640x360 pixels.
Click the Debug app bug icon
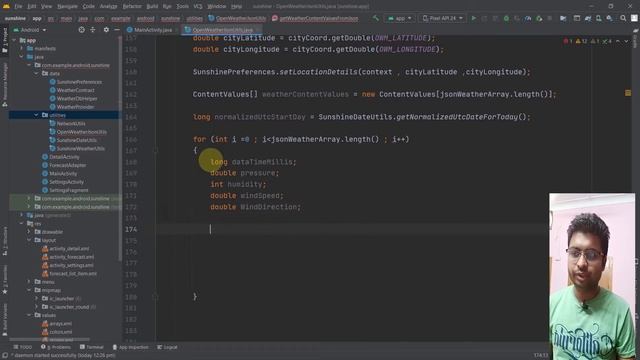coord(506,18)
